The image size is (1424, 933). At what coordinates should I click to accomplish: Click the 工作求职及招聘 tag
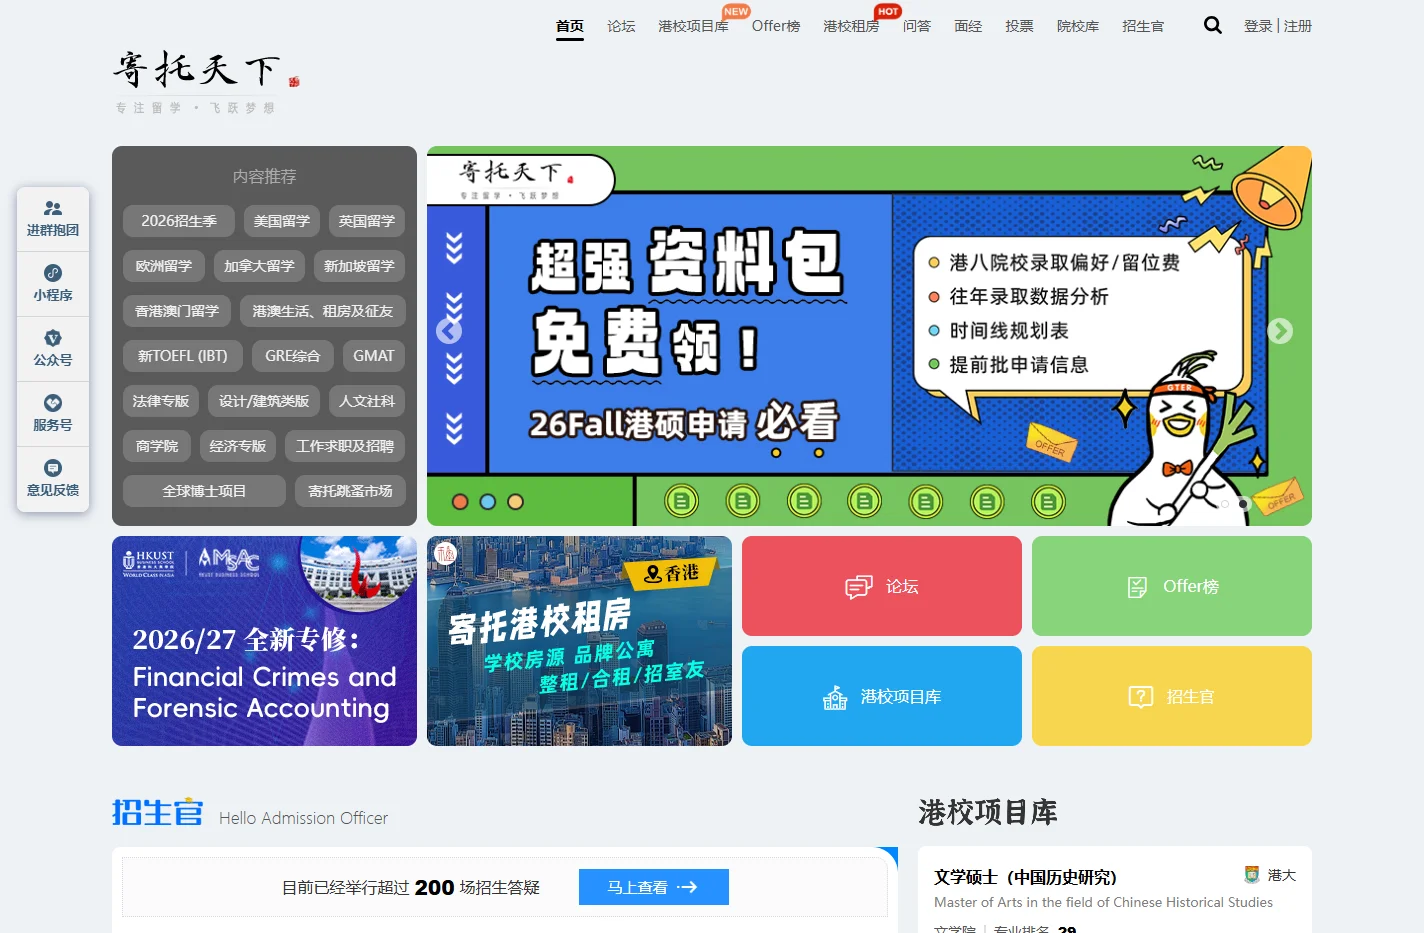click(345, 446)
